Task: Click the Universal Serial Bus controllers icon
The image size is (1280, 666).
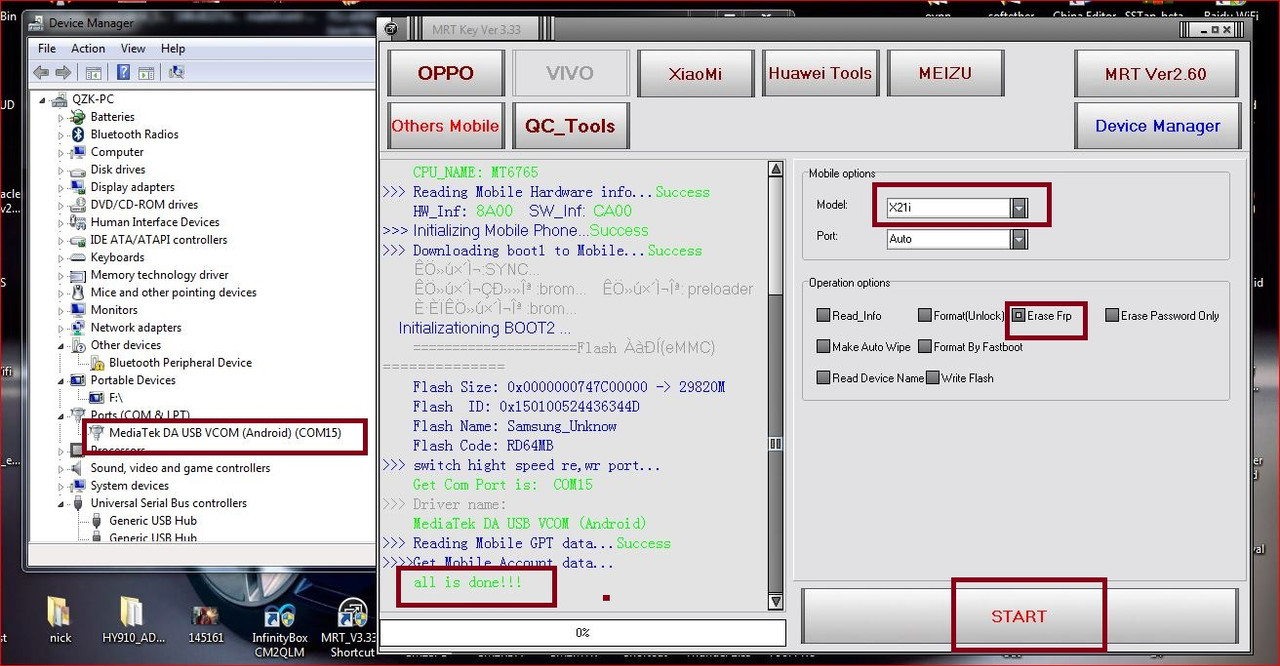Action: 78,503
